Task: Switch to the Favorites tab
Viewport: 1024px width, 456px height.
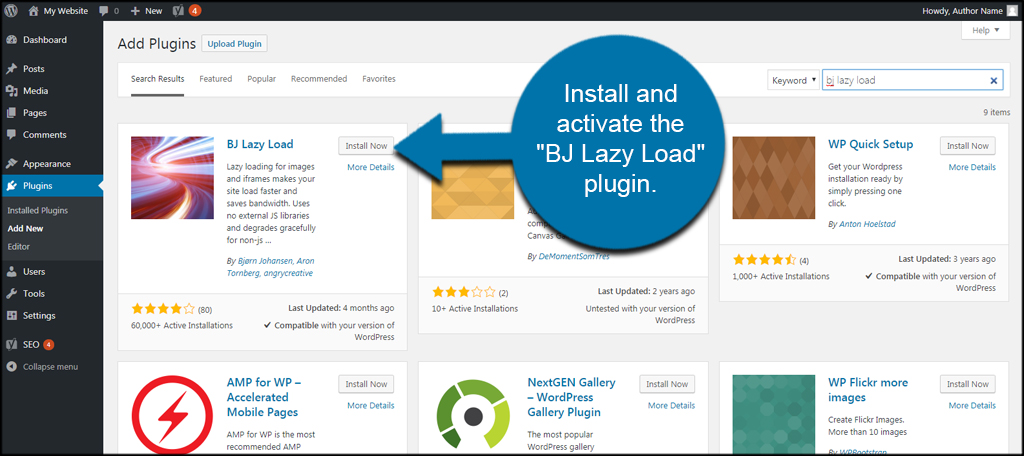Action: (x=379, y=79)
